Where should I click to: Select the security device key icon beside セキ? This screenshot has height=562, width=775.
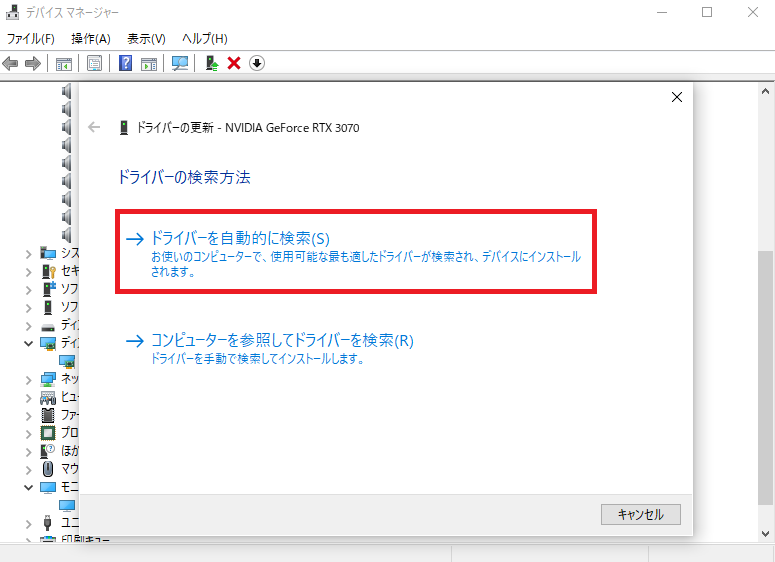coord(48,271)
